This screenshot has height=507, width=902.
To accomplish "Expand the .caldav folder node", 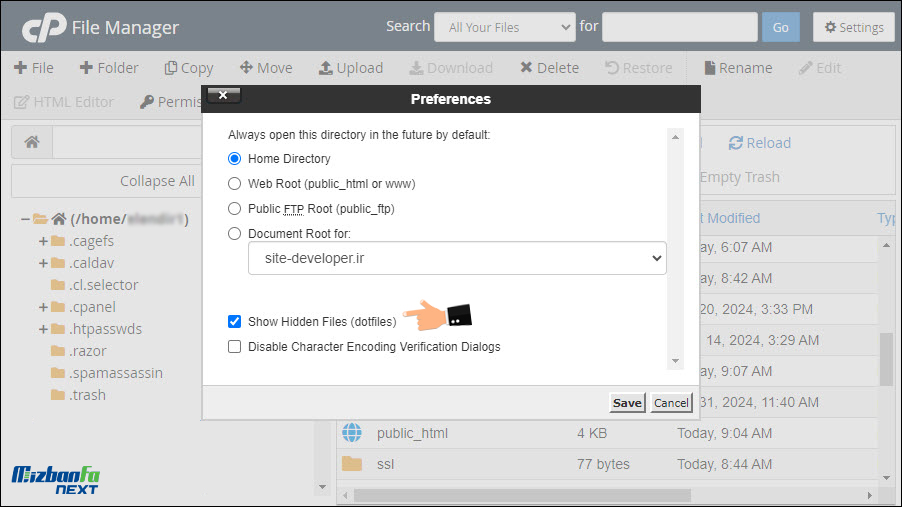I will coord(43,263).
